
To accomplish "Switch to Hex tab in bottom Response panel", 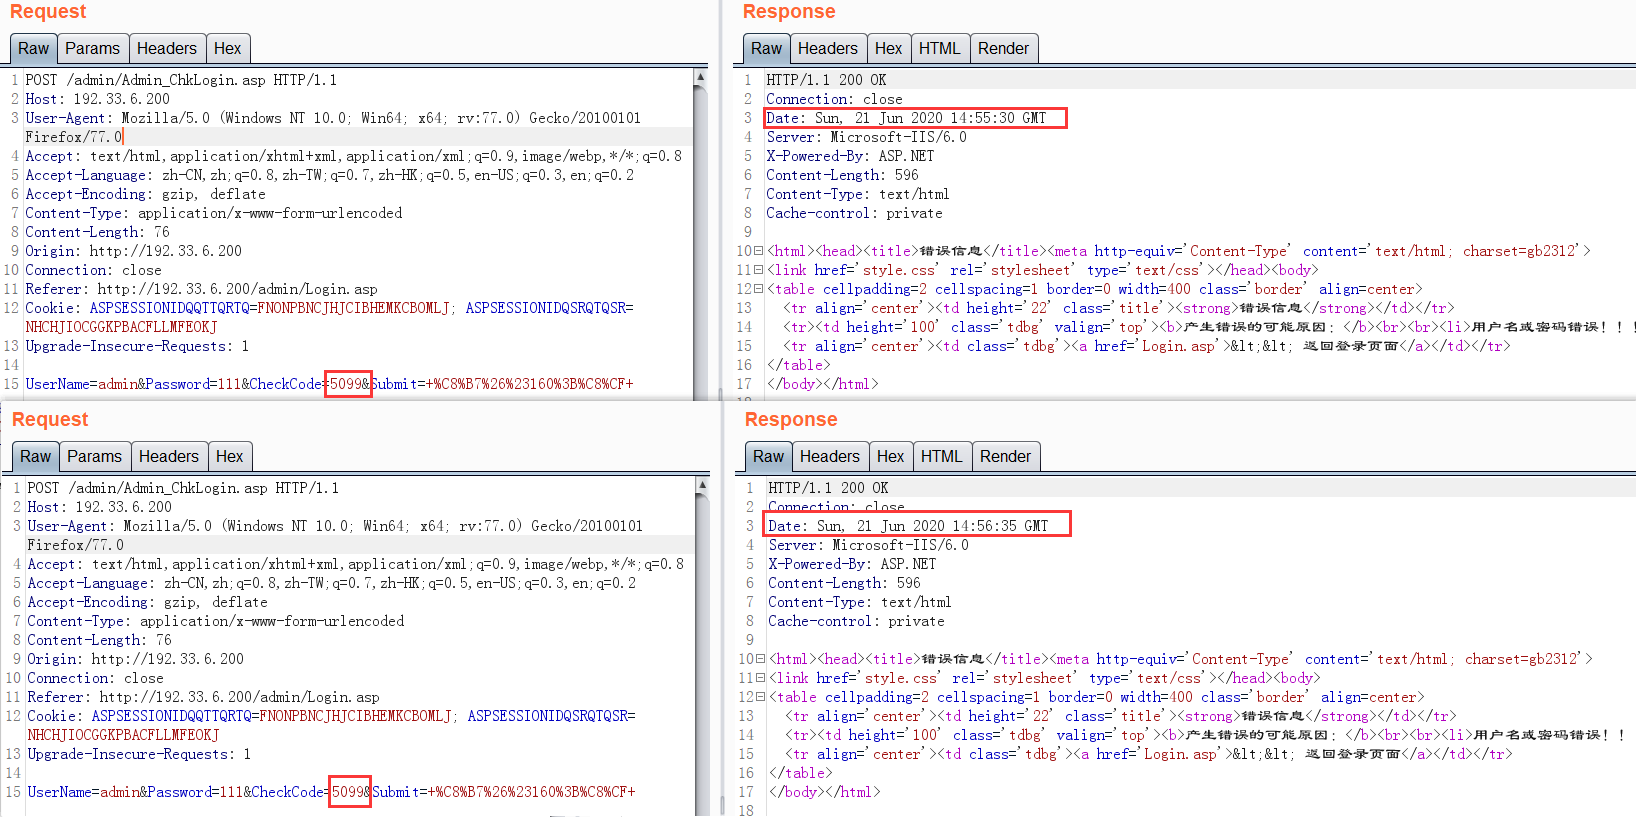I will coord(890,456).
